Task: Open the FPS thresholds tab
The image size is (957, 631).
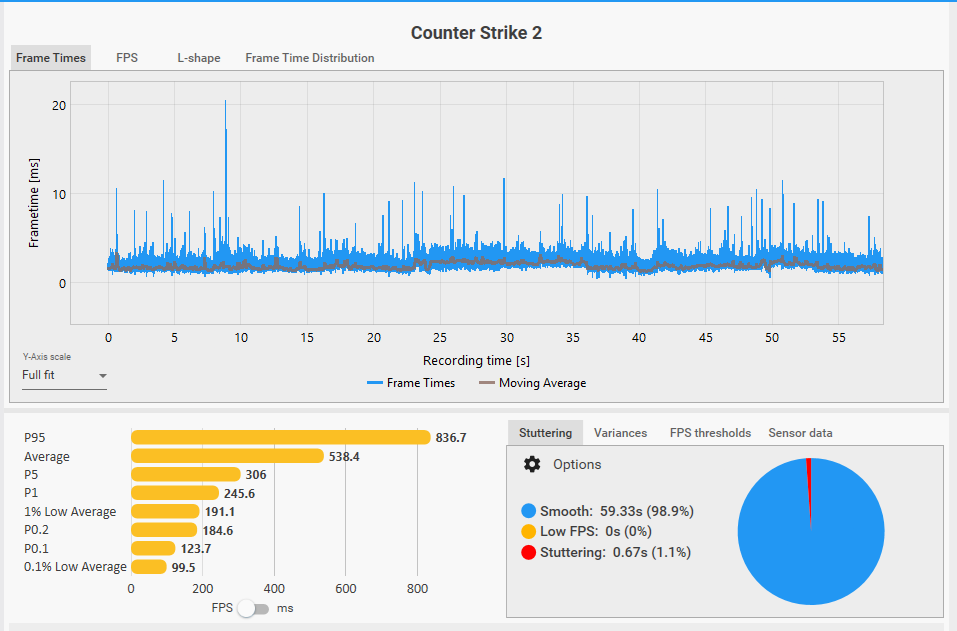Action: 710,433
